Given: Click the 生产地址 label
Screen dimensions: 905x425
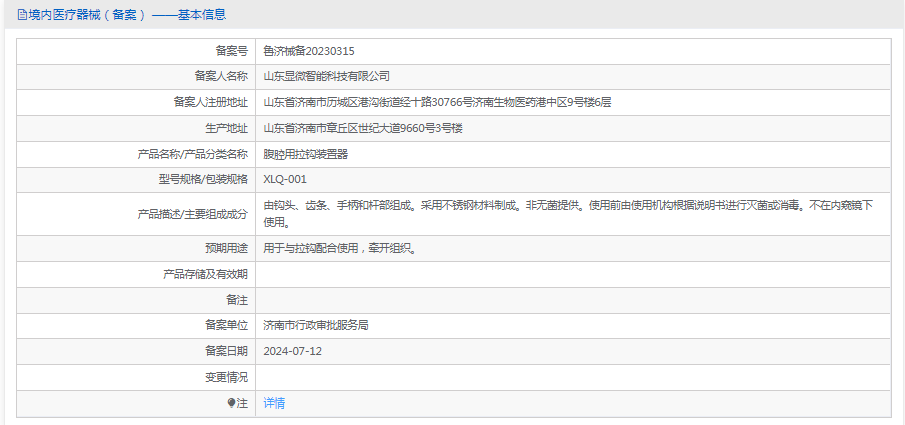Looking at the screenshot, I should pos(226,129).
